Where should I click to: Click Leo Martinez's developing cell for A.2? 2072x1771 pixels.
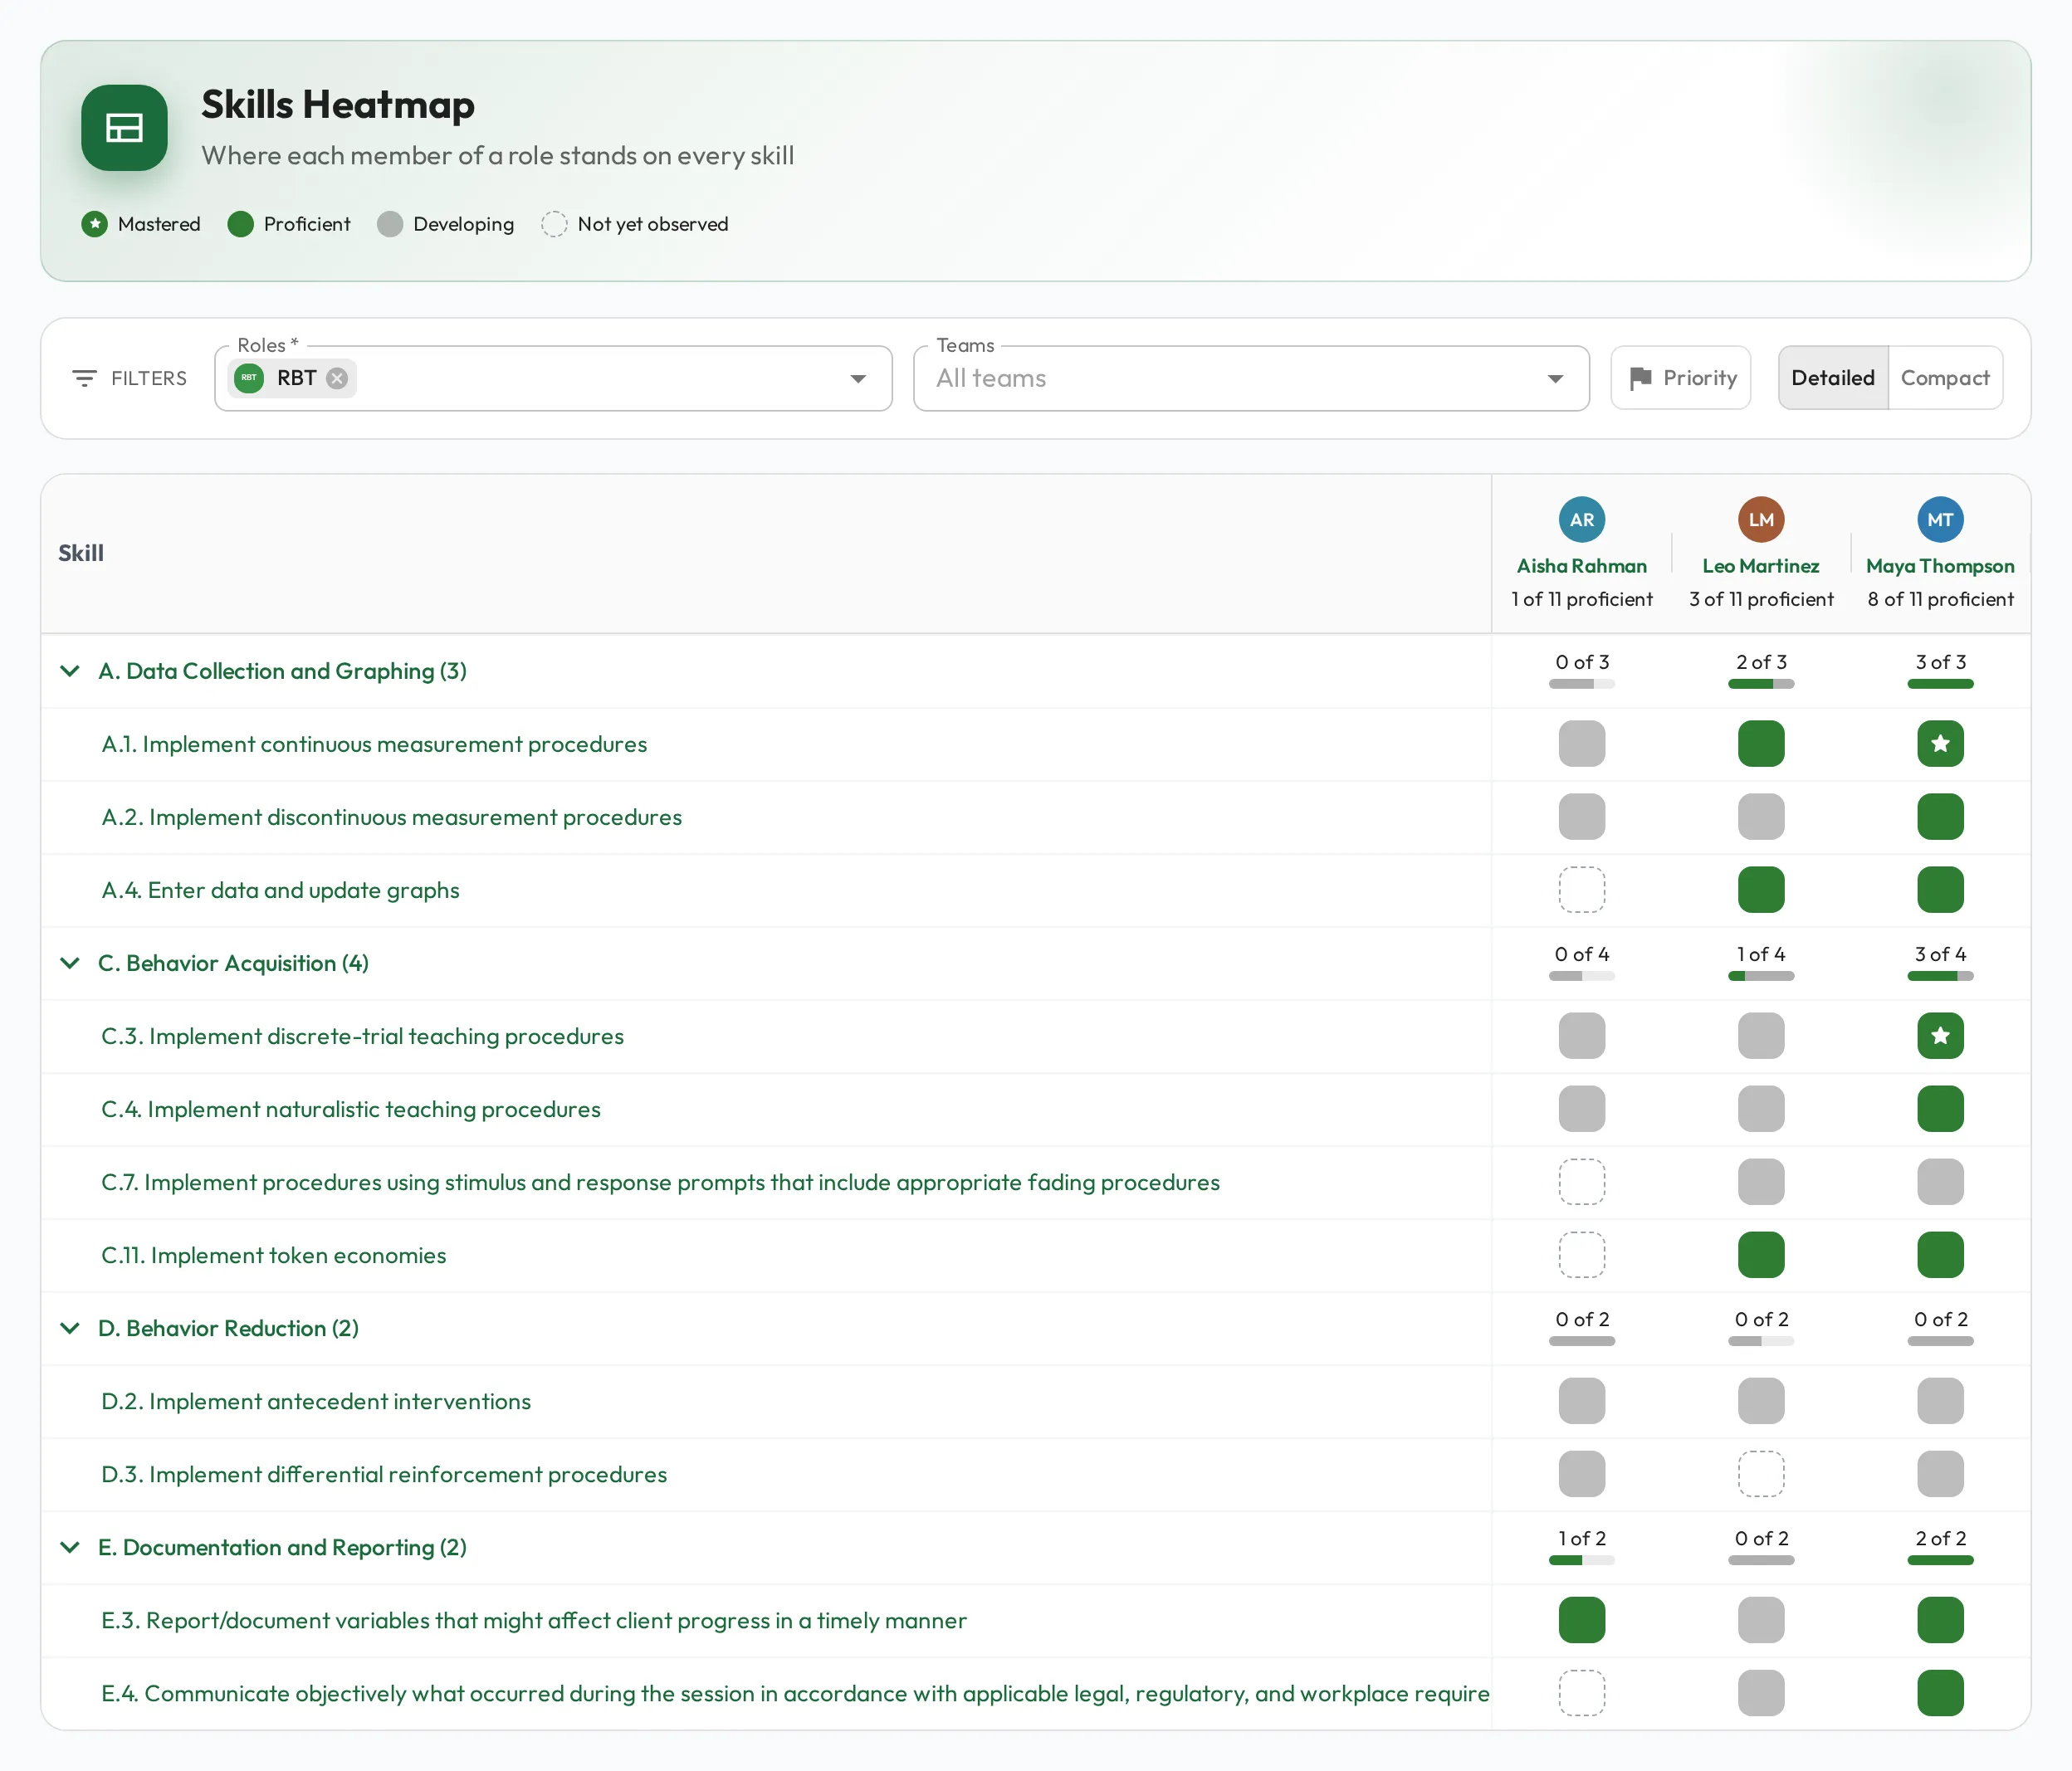(1761, 817)
